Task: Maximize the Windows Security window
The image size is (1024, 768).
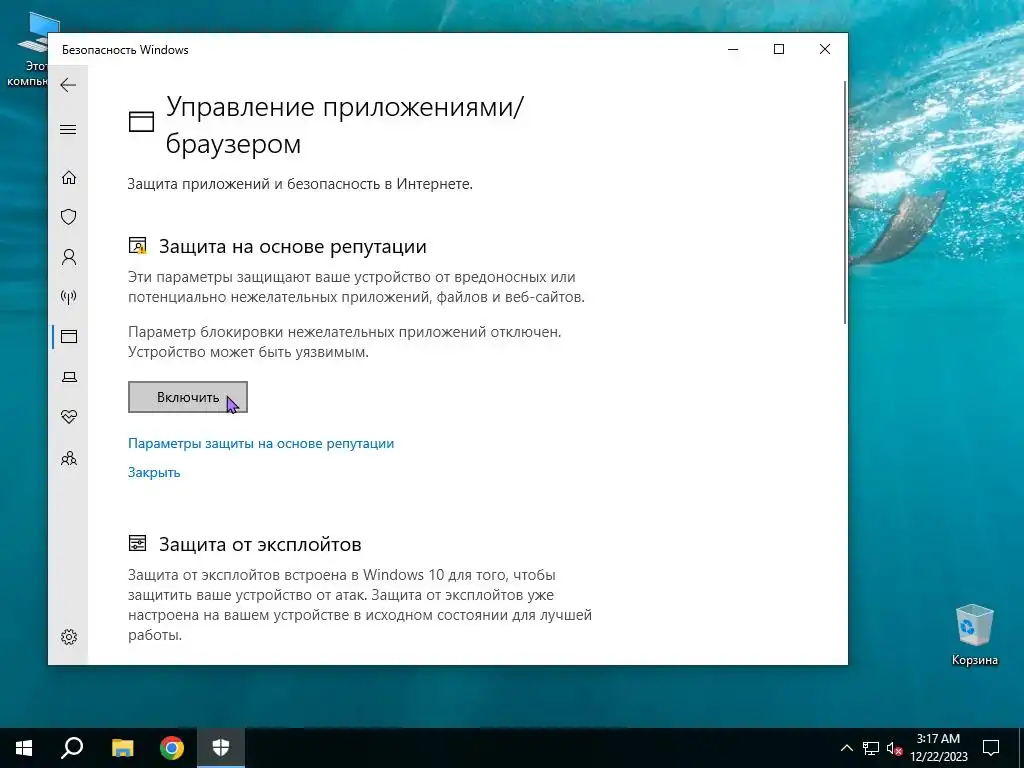Action: 778,50
